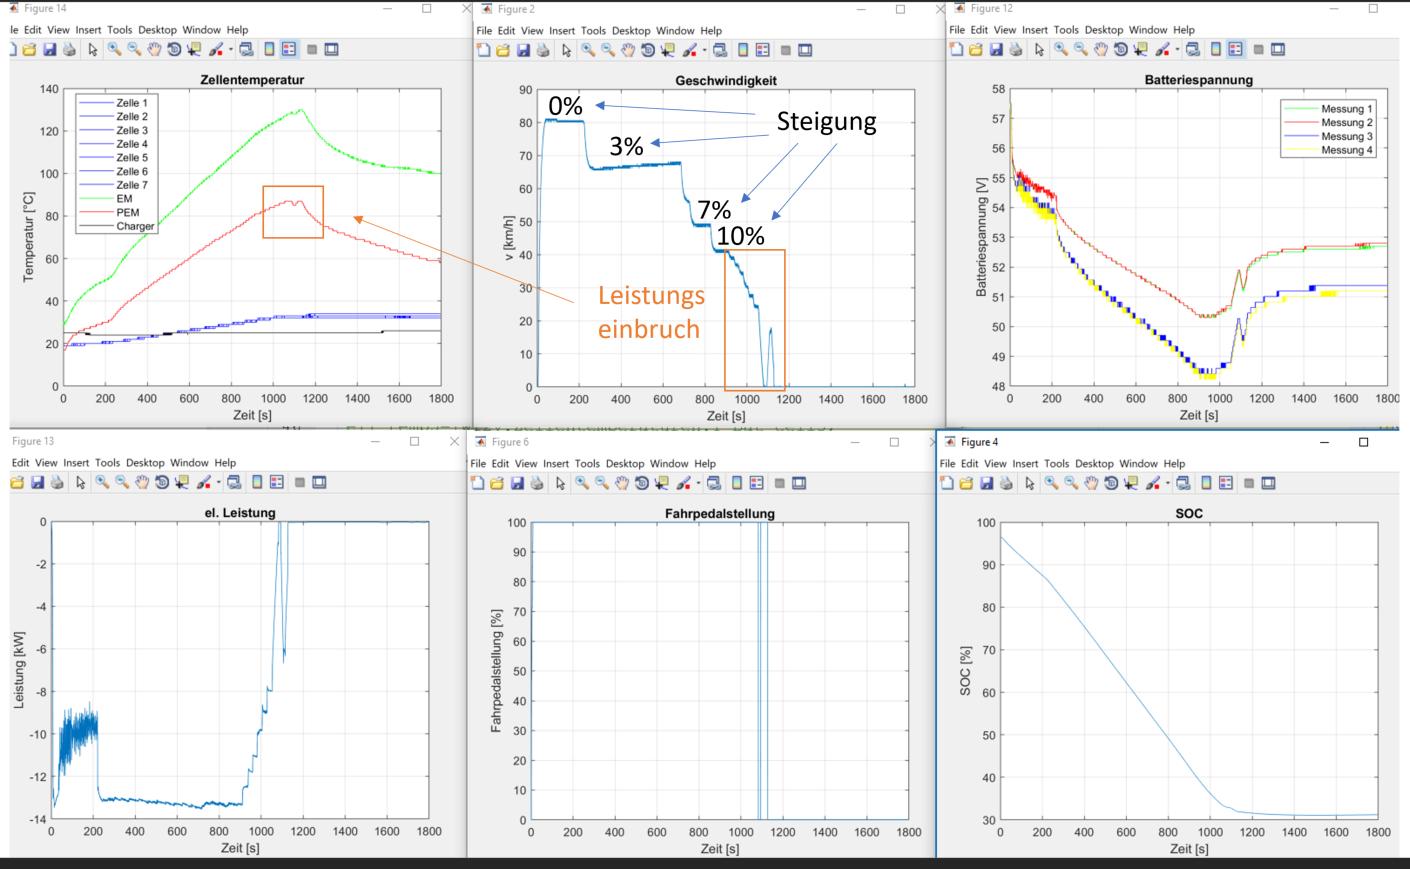The image size is (1410, 869).
Task: Open Insert menu in Figure 6
Action: coord(556,464)
